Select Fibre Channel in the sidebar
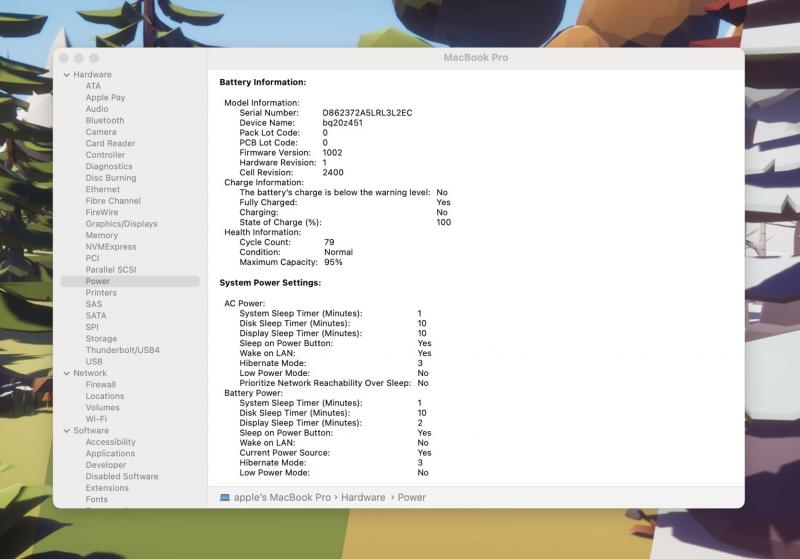The height and width of the screenshot is (559, 800). pyautogui.click(x=113, y=201)
